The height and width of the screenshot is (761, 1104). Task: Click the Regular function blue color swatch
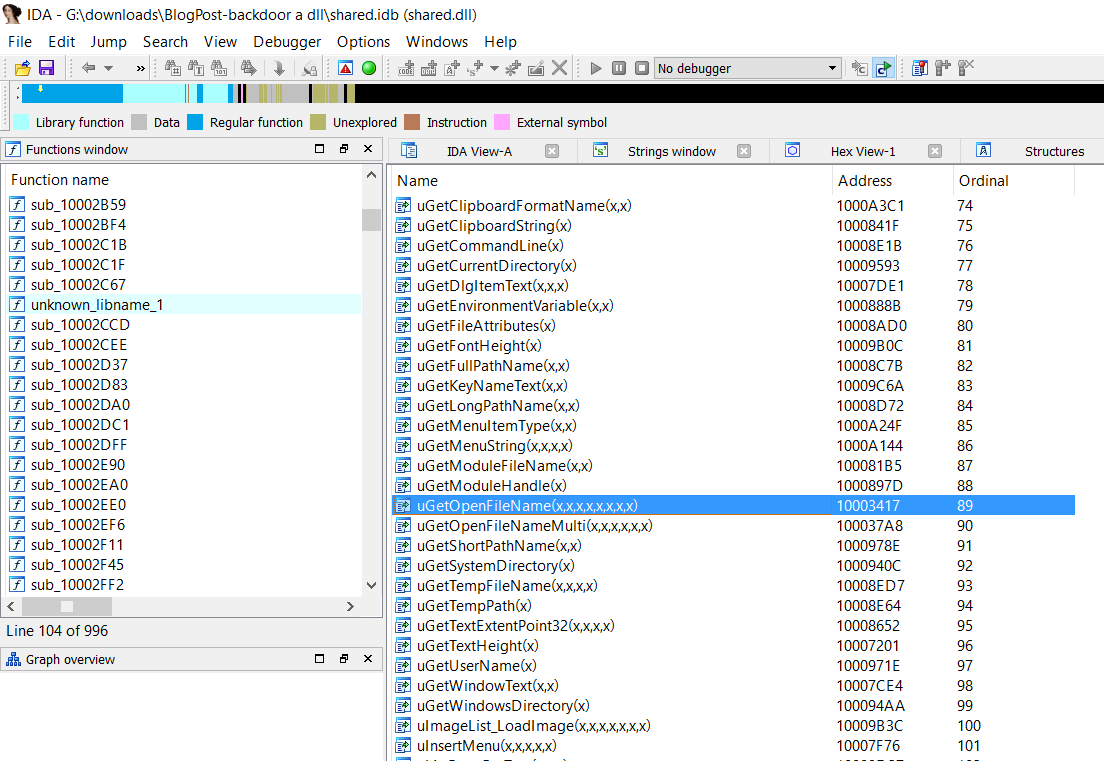[195, 122]
